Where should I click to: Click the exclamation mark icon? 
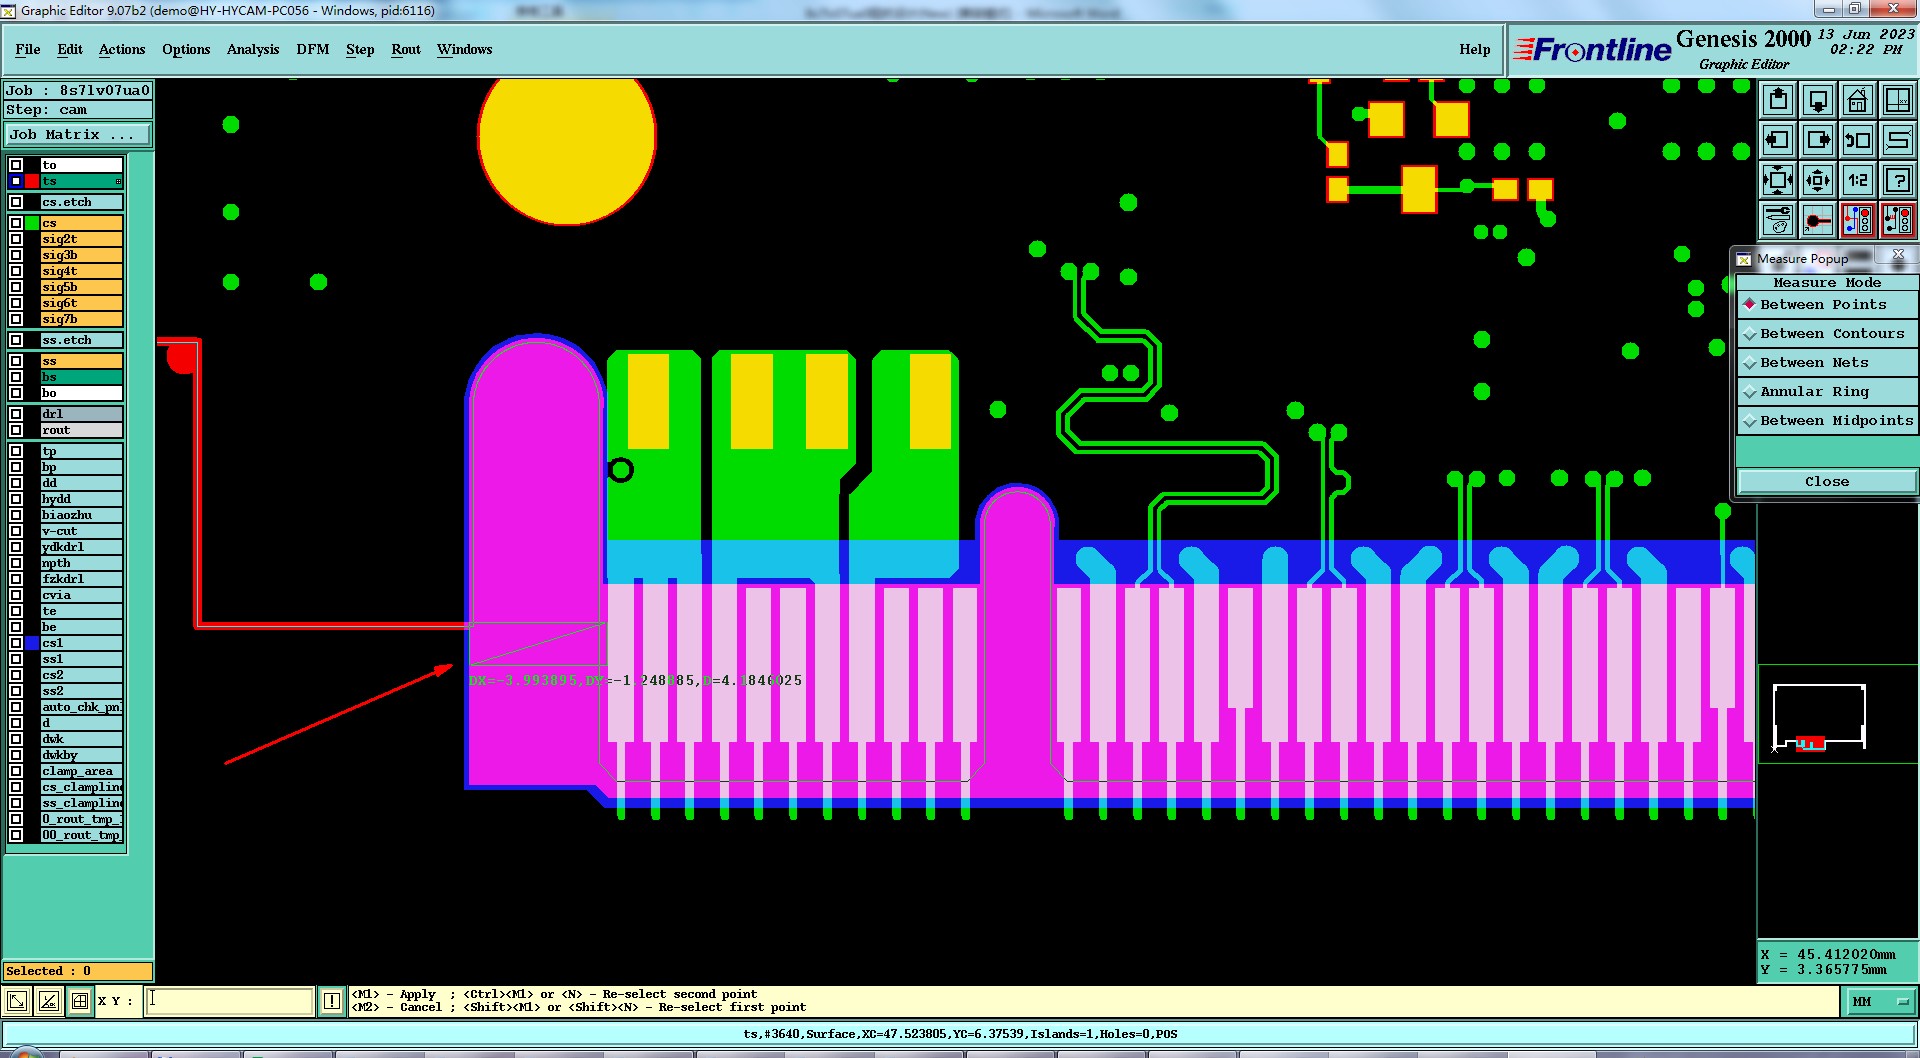[x=332, y=1001]
